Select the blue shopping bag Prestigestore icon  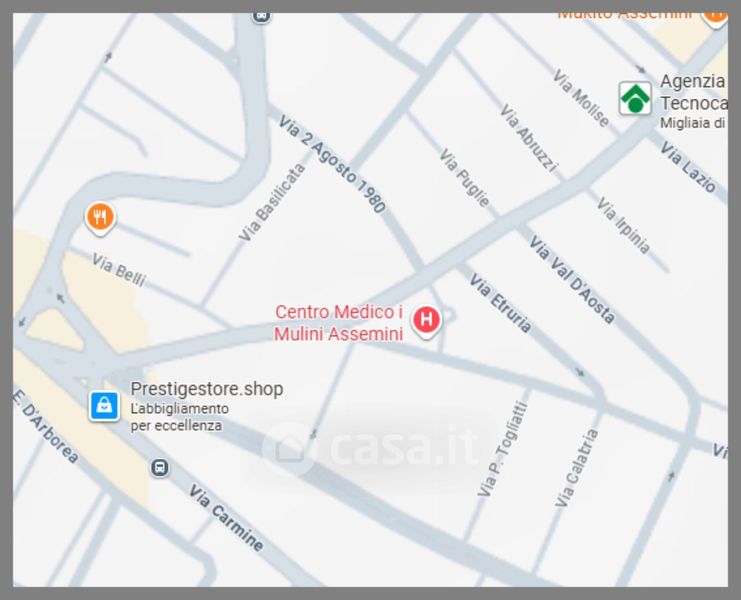point(104,406)
